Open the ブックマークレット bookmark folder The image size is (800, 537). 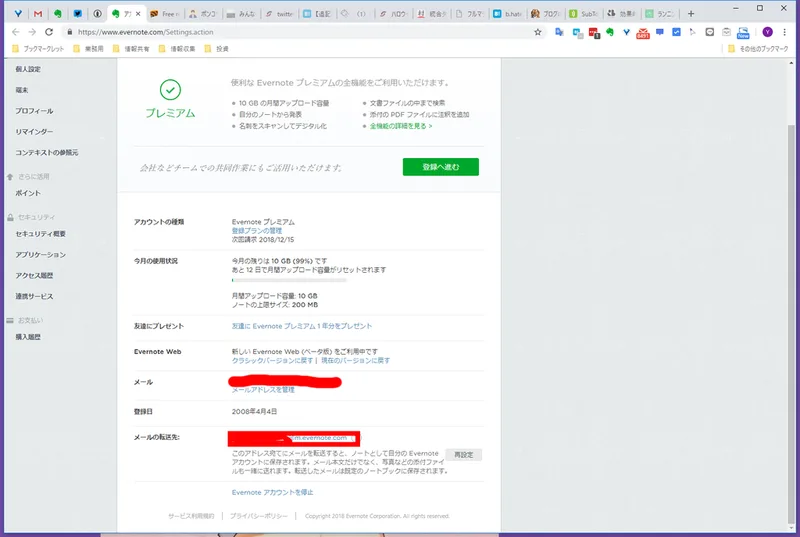[38, 49]
